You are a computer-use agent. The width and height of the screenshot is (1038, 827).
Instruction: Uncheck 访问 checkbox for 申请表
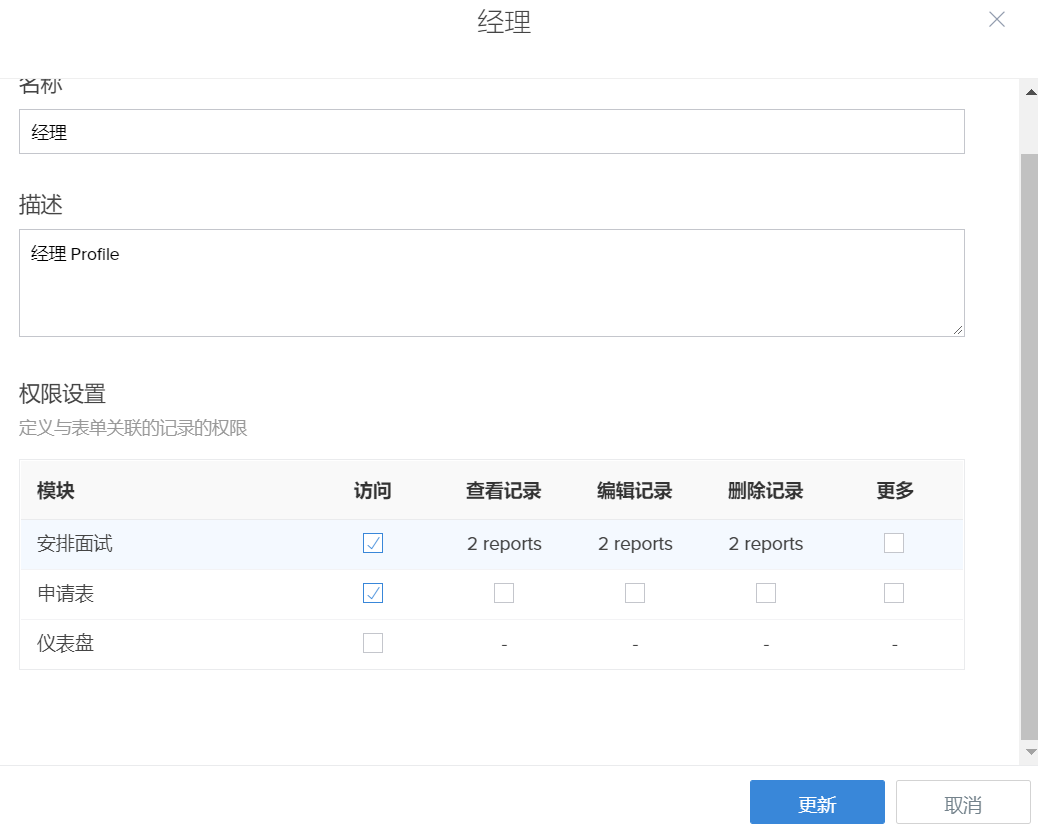pyautogui.click(x=373, y=593)
